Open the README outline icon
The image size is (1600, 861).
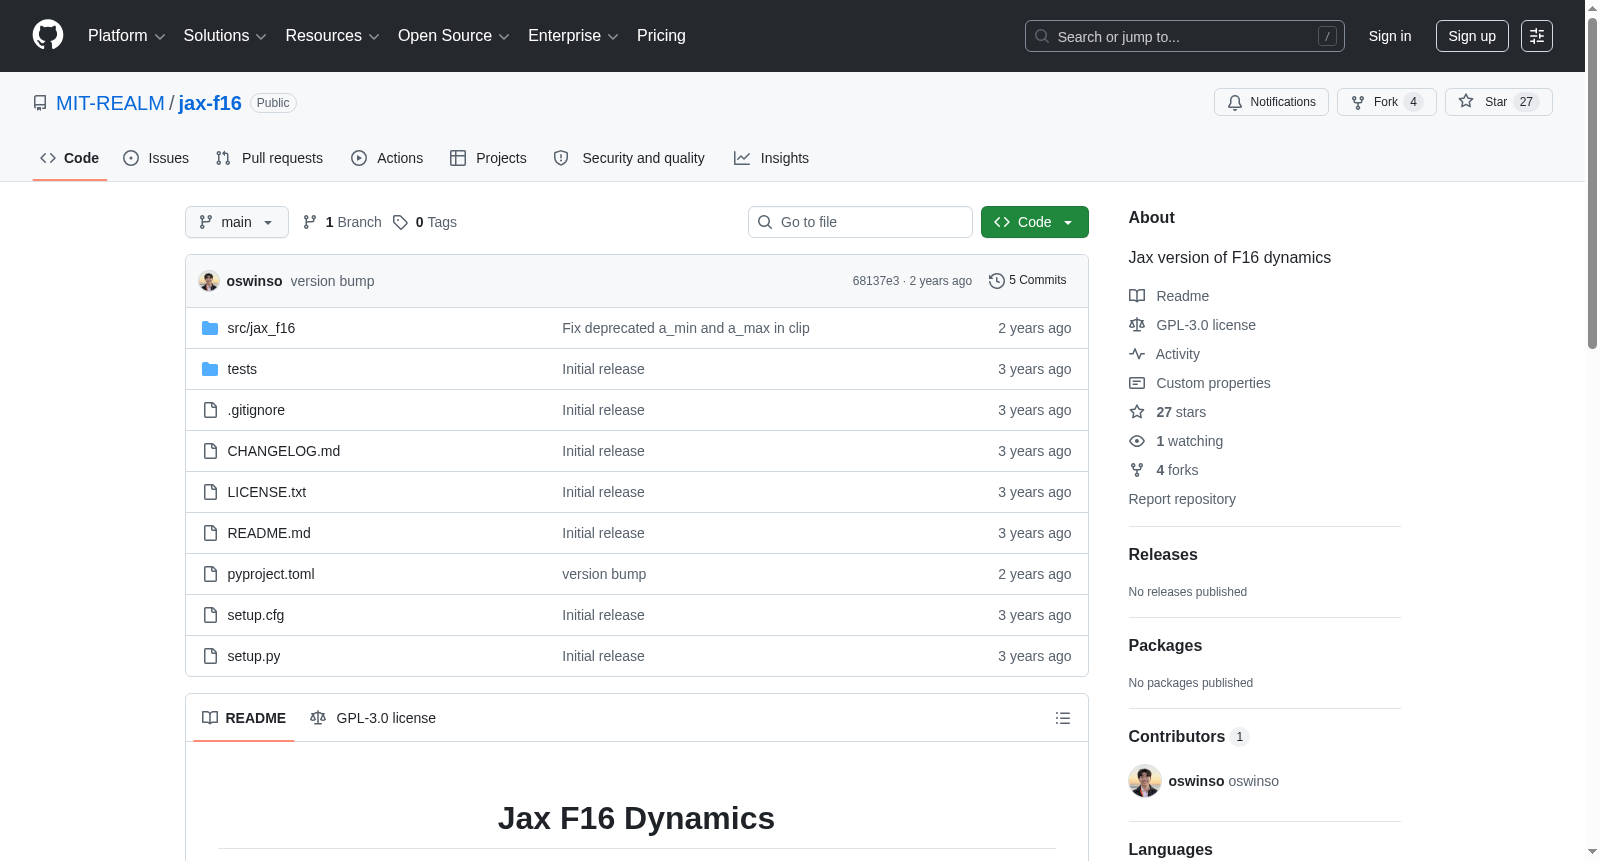(1063, 718)
